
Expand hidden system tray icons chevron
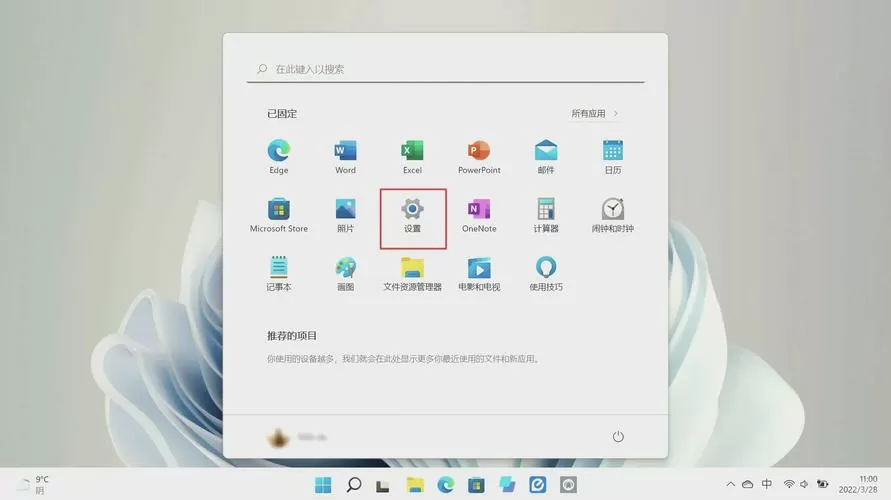pos(731,484)
